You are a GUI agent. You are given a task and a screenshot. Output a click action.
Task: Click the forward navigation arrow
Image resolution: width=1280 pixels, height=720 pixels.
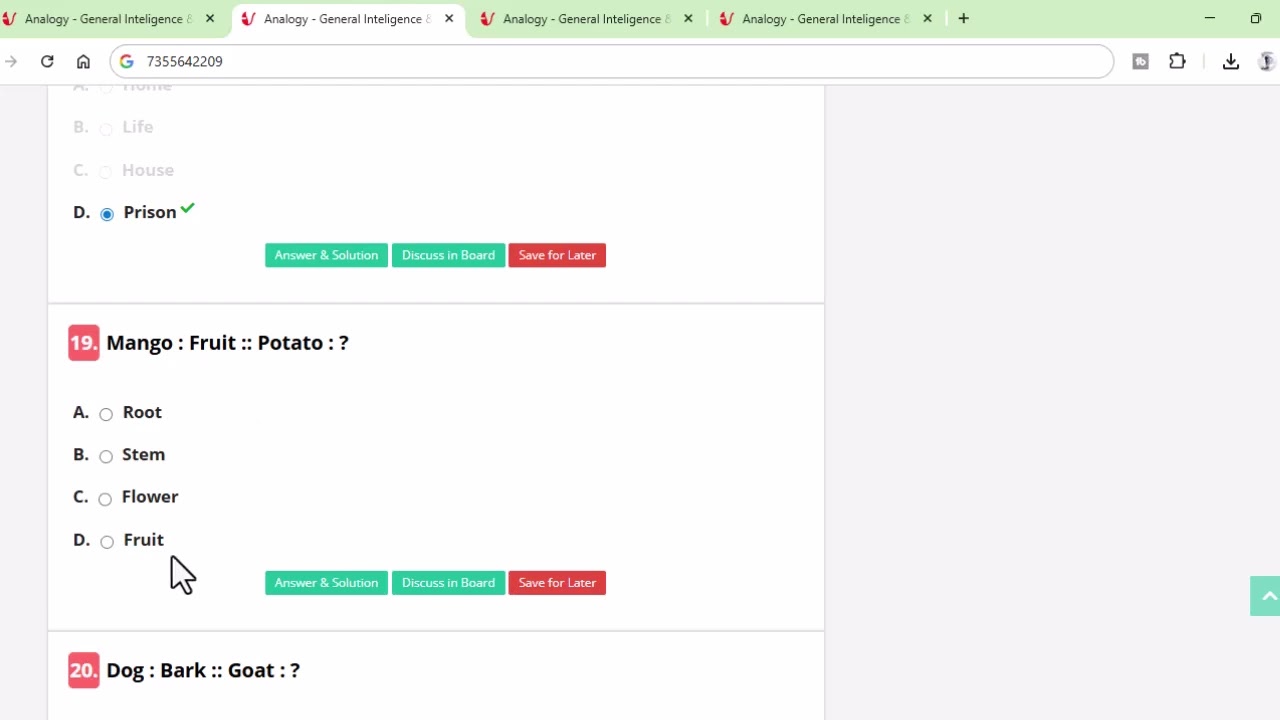click(11, 61)
